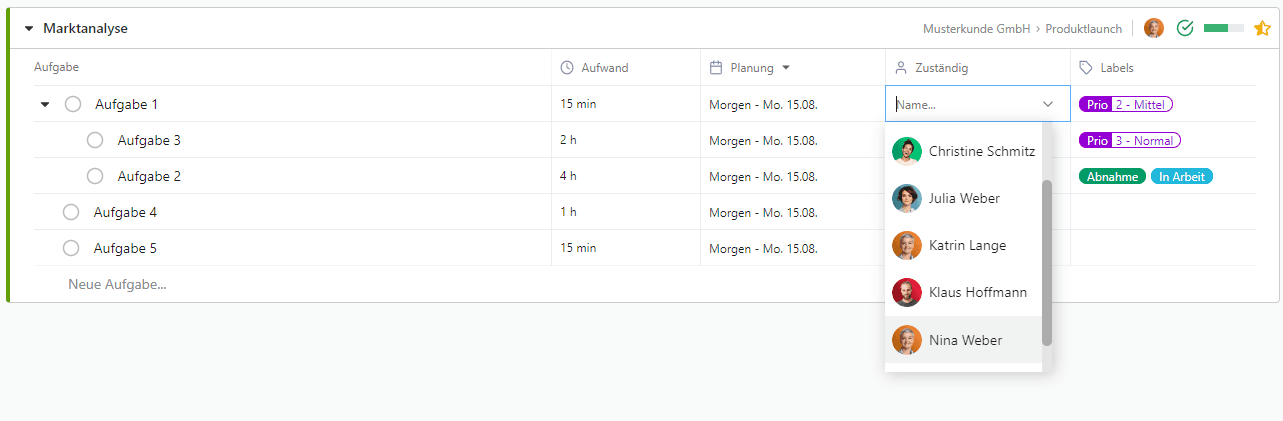1283x421 pixels.
Task: Open the Produktlaunch breadcrumb link
Action: pos(1084,29)
